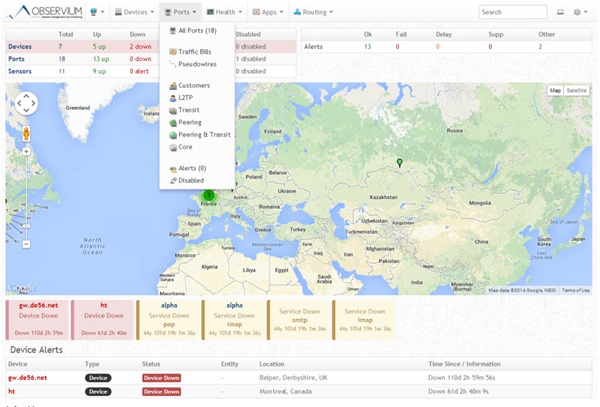Viewport: 600px width, 407px height.
Task: Open the Devices summary link
Action: coord(20,47)
